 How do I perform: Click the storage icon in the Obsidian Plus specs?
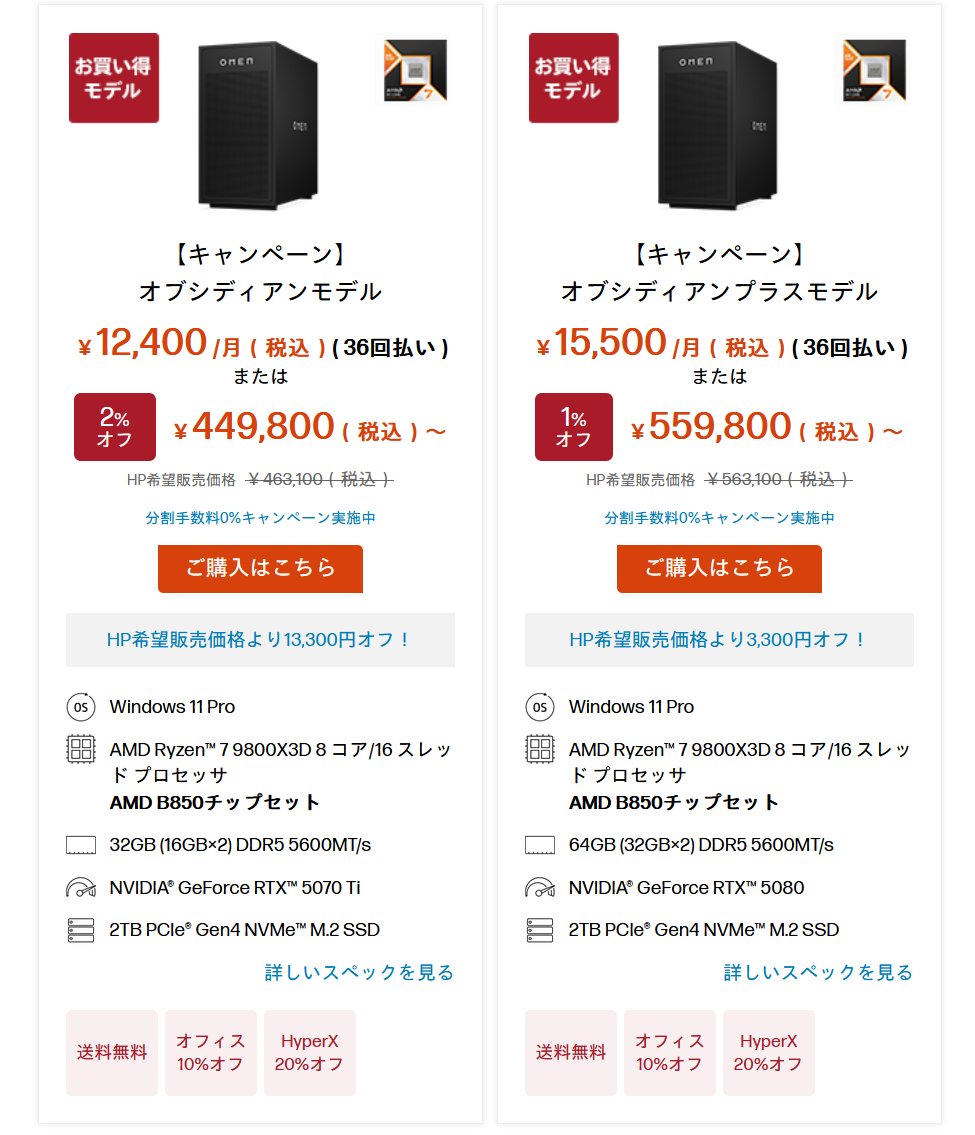(x=540, y=930)
